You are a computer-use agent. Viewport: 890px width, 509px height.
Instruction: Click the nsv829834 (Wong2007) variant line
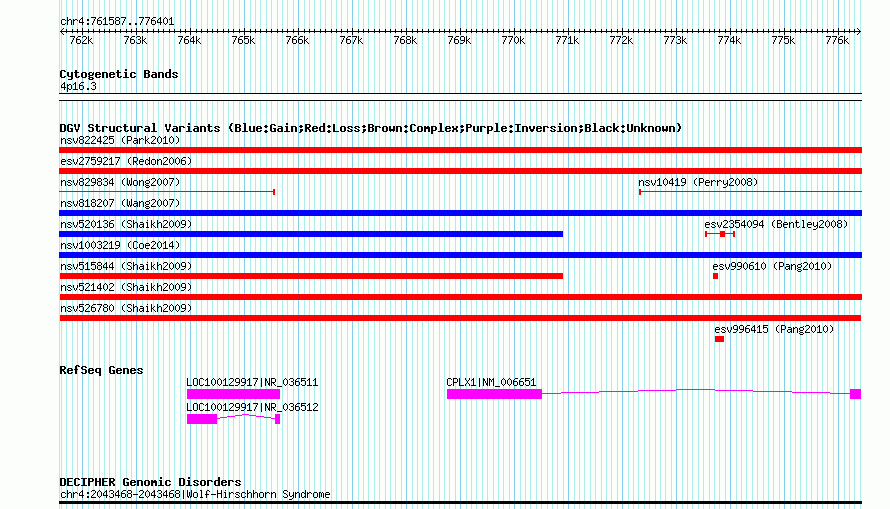coord(167,192)
